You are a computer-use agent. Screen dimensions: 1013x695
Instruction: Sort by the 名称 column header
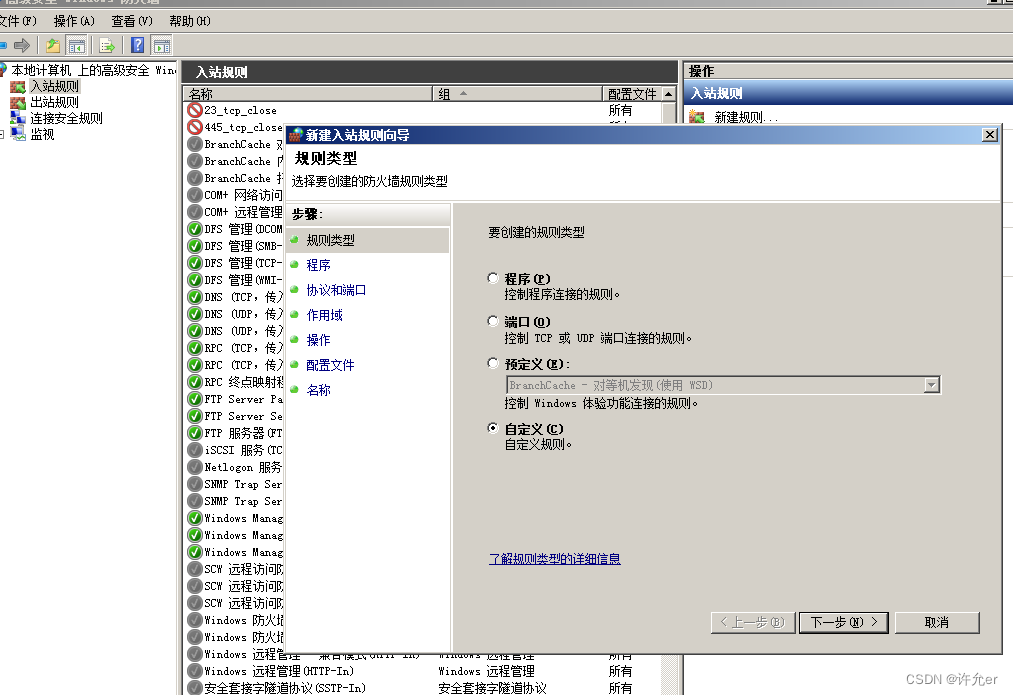coord(308,94)
